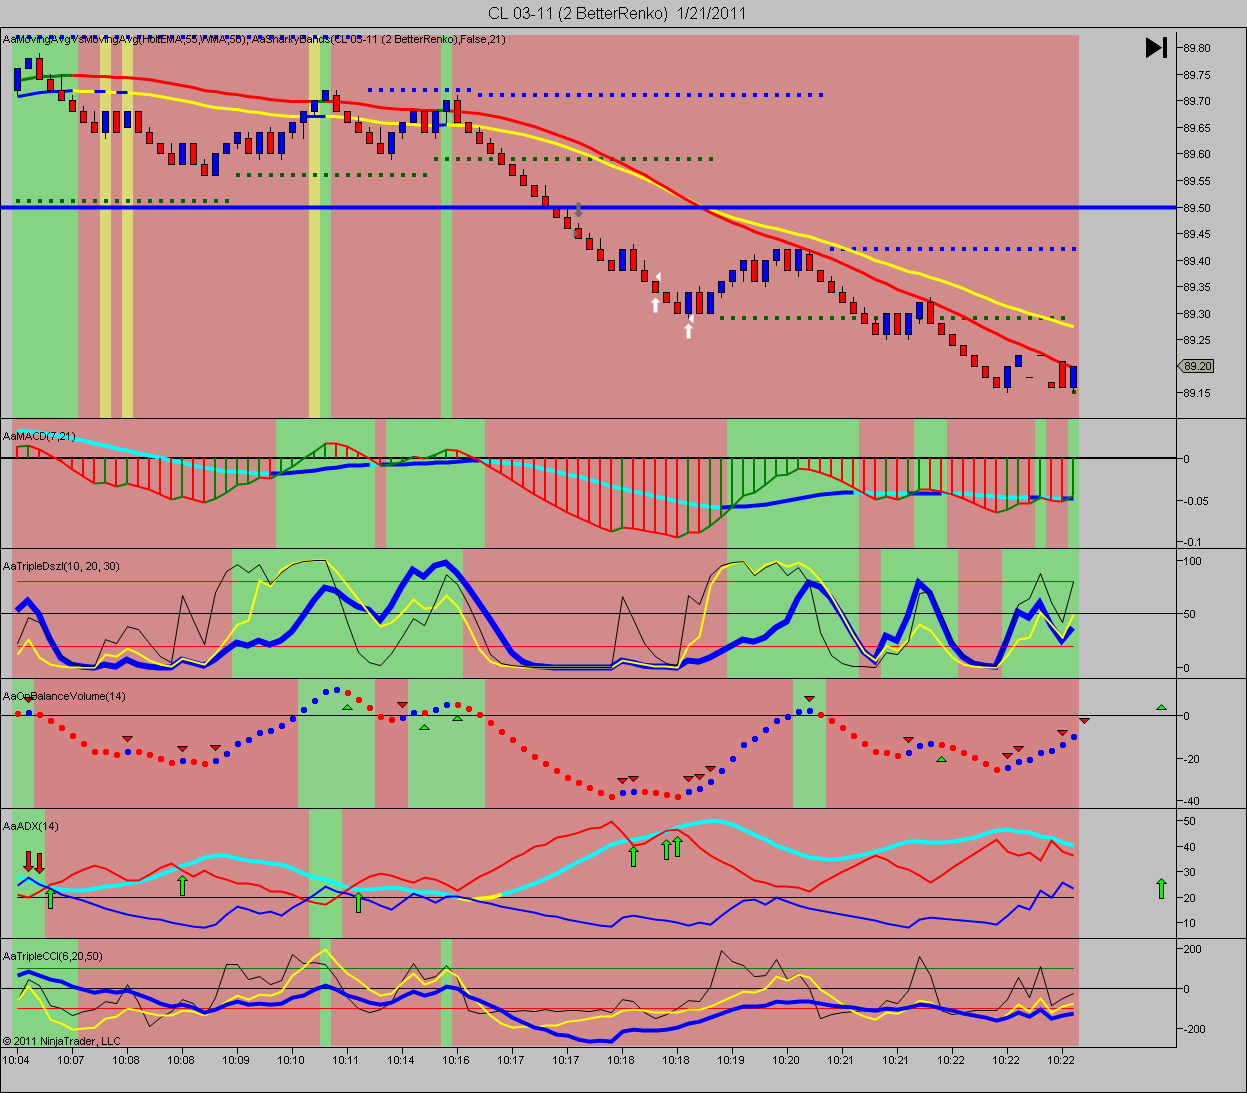
Task: Click the 2011 NinjaTrader, LLC copyright text
Action: click(61, 1041)
